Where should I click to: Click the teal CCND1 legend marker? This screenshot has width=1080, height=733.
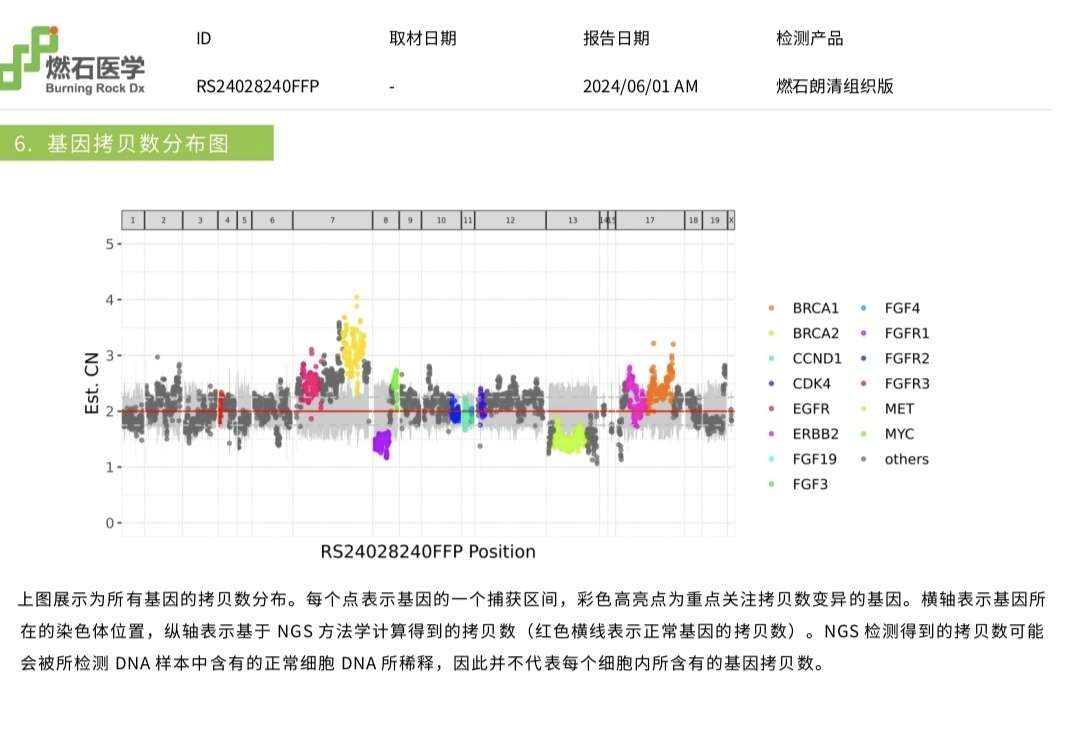click(772, 358)
